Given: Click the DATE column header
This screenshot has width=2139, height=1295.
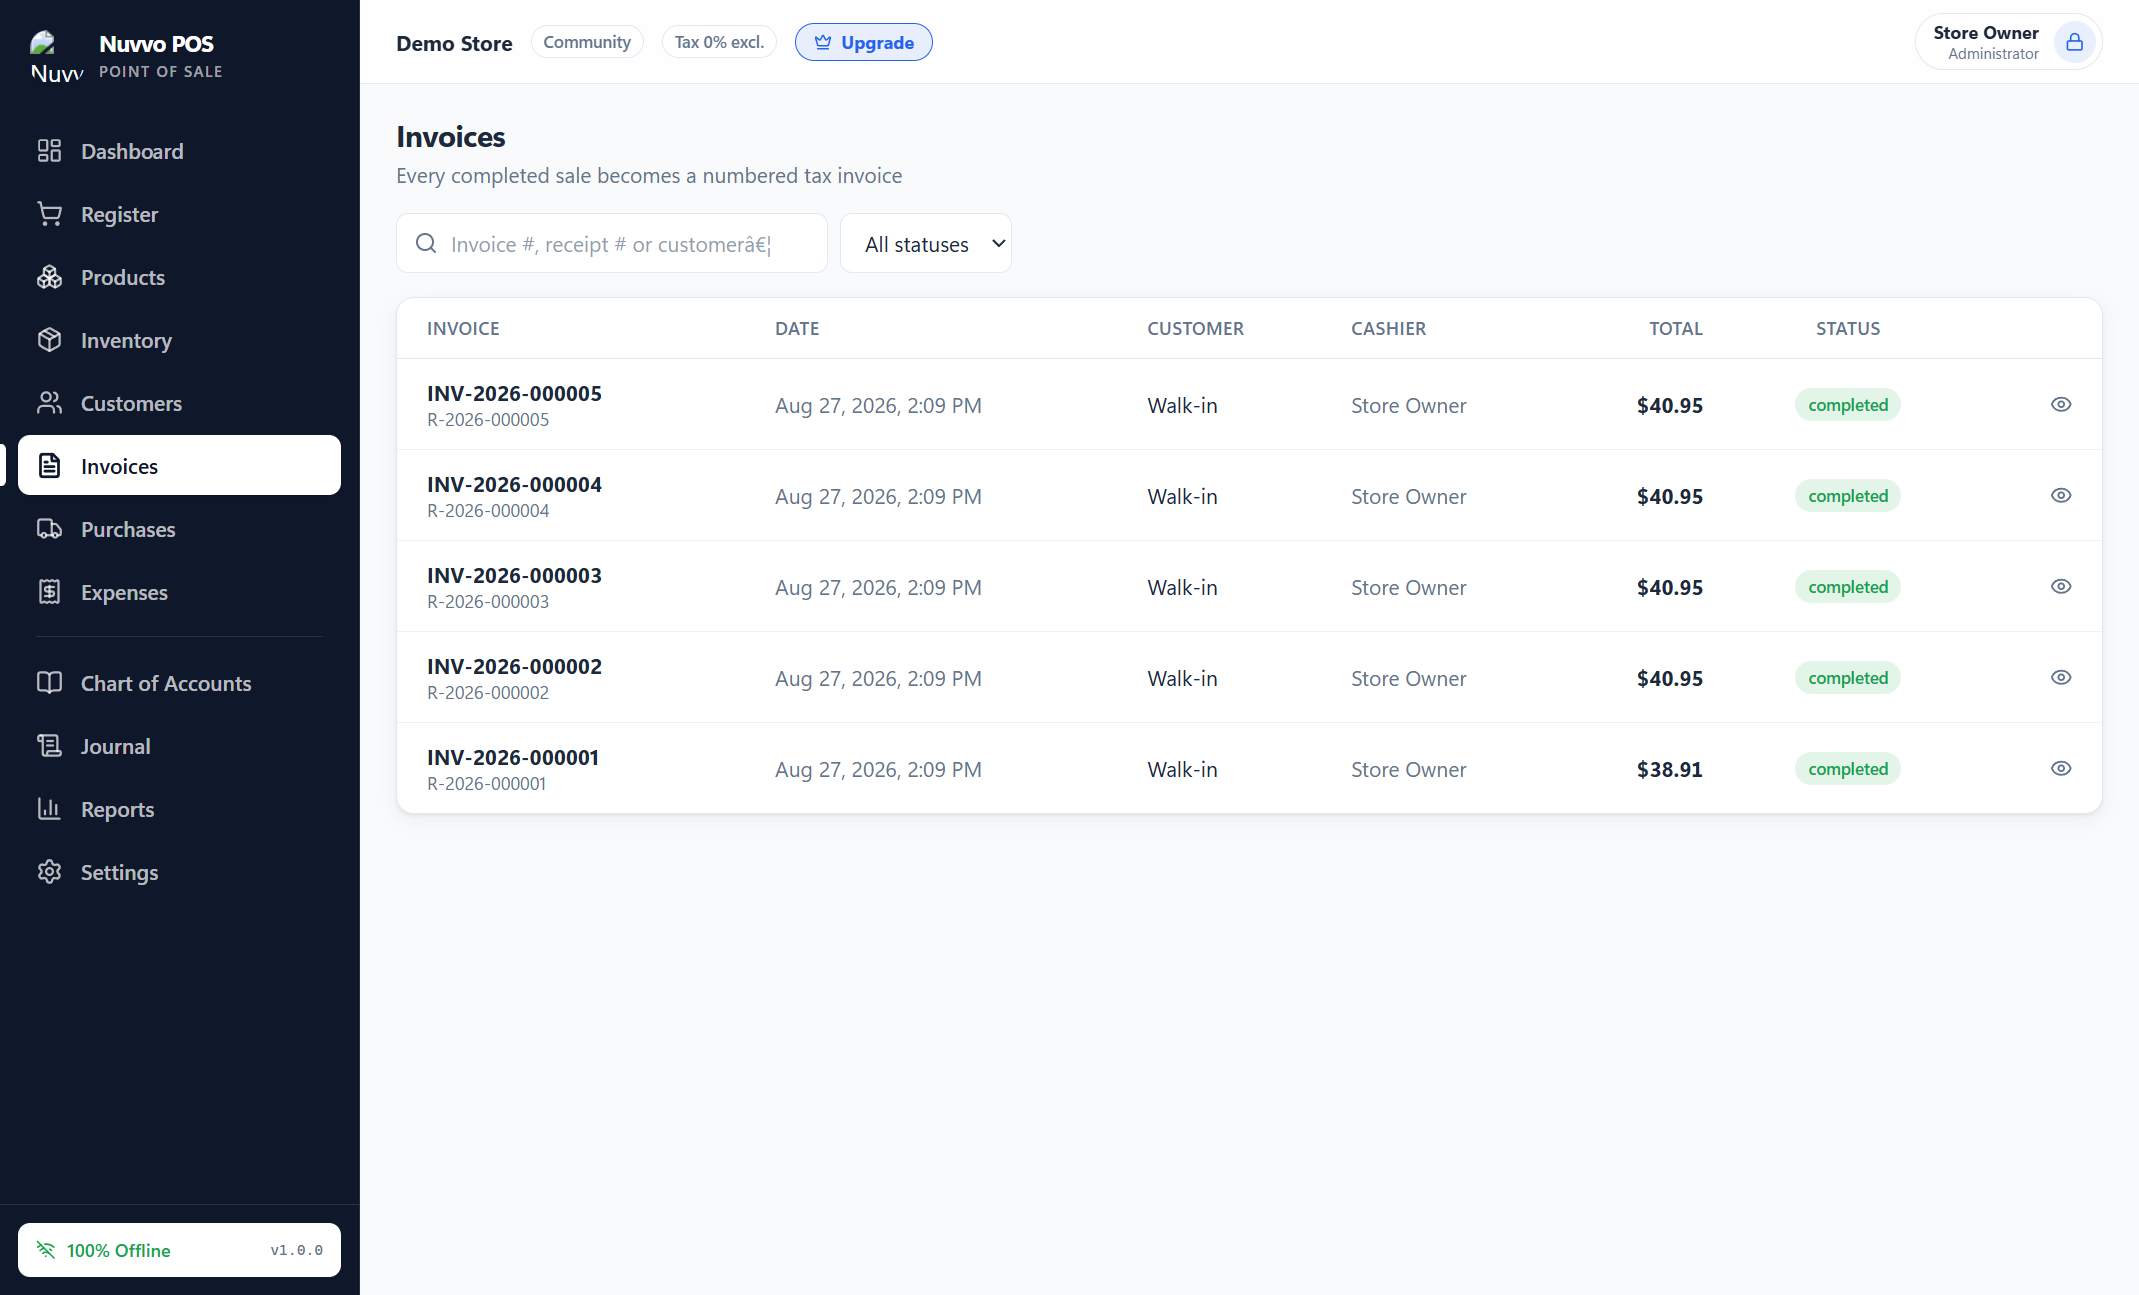Looking at the screenshot, I should point(797,328).
